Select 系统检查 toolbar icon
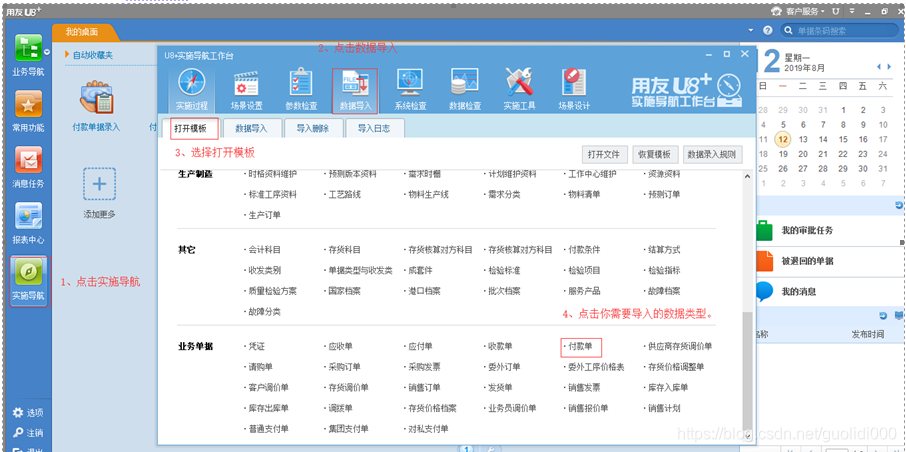906x452 pixels. coord(411,90)
